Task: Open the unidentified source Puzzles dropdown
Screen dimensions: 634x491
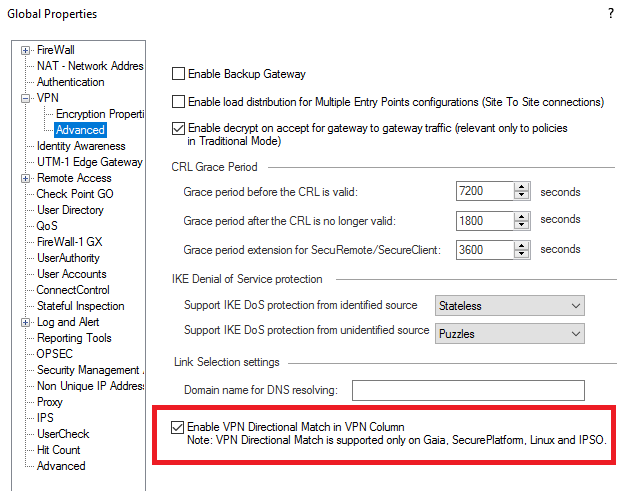Action: pos(509,334)
